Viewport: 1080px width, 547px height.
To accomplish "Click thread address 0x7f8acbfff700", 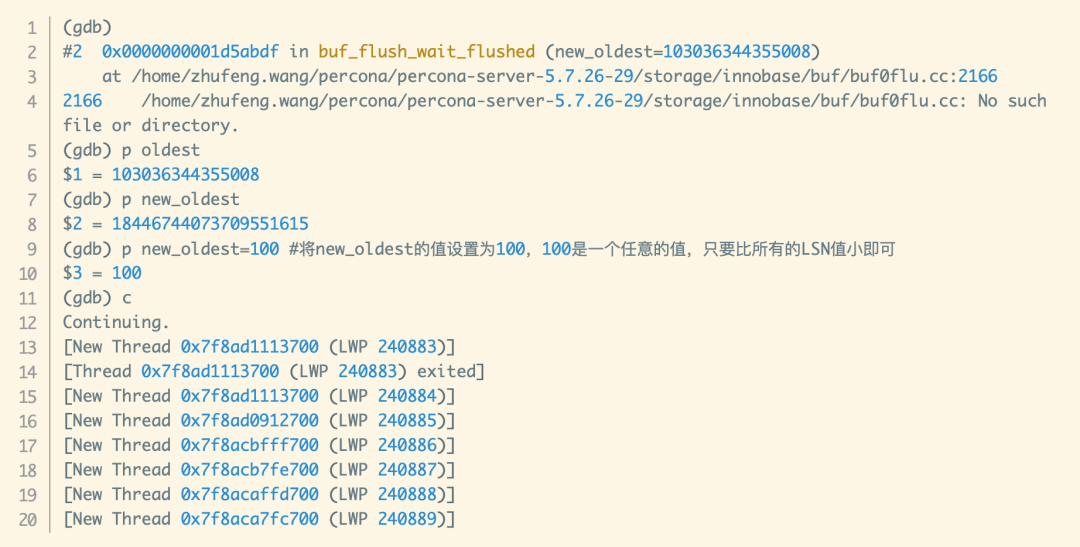I will 249,446.
